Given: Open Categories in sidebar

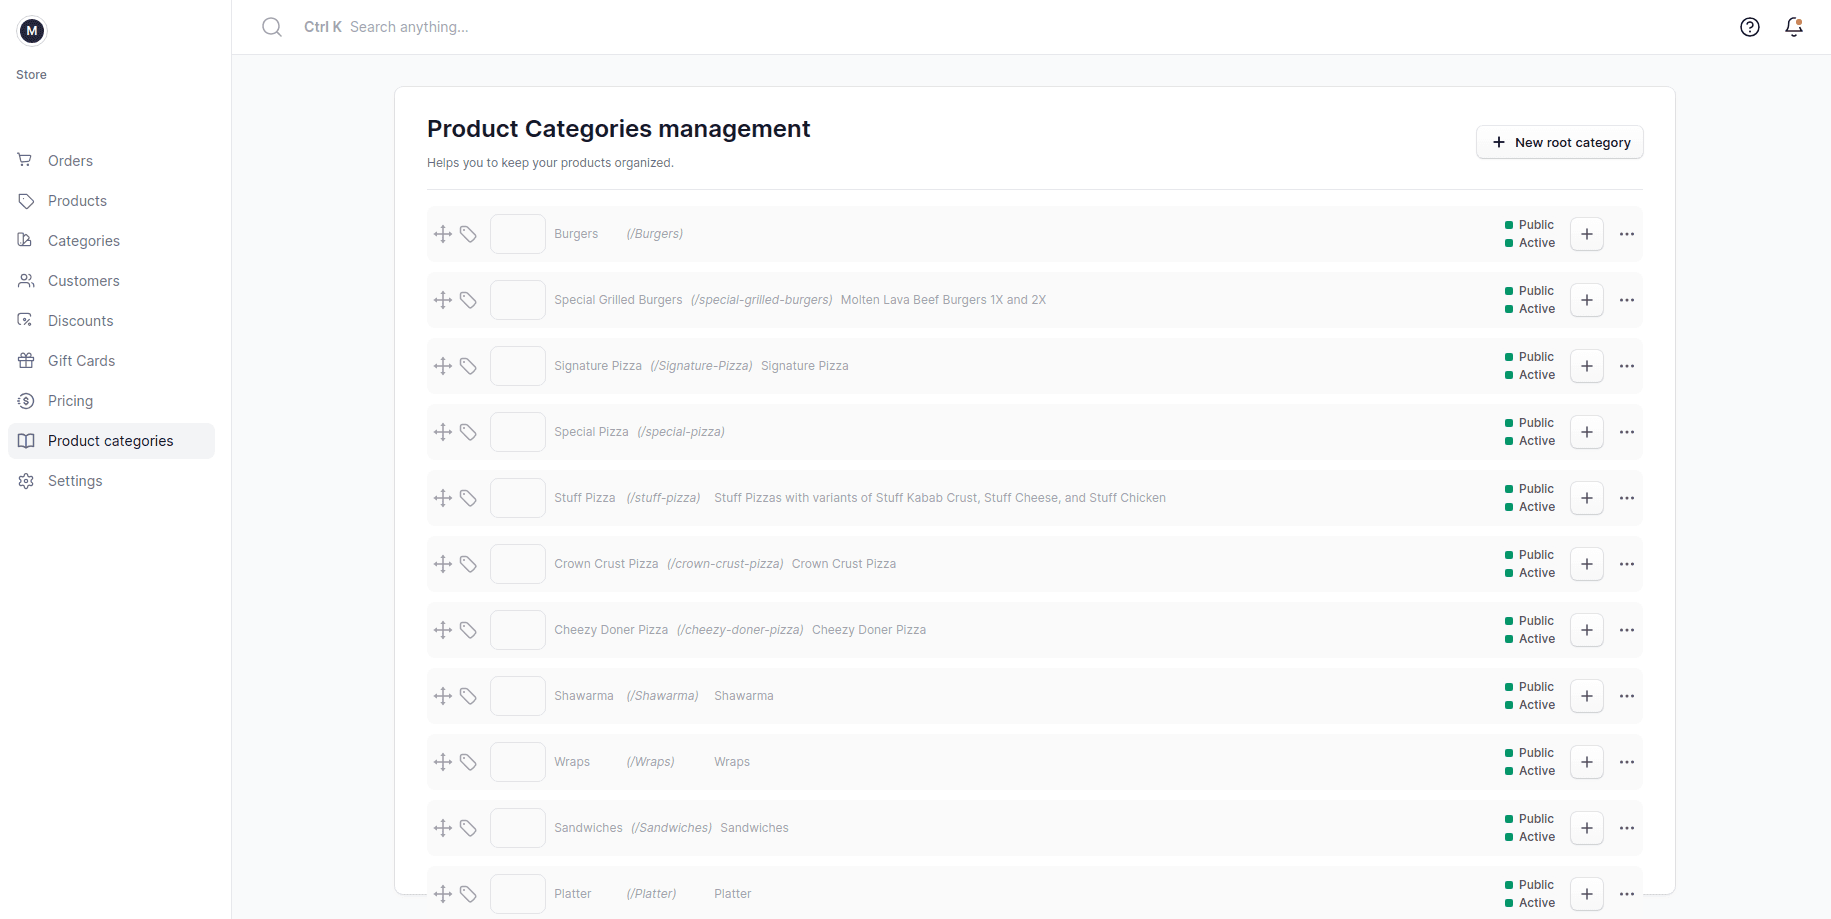Looking at the screenshot, I should click(111, 241).
